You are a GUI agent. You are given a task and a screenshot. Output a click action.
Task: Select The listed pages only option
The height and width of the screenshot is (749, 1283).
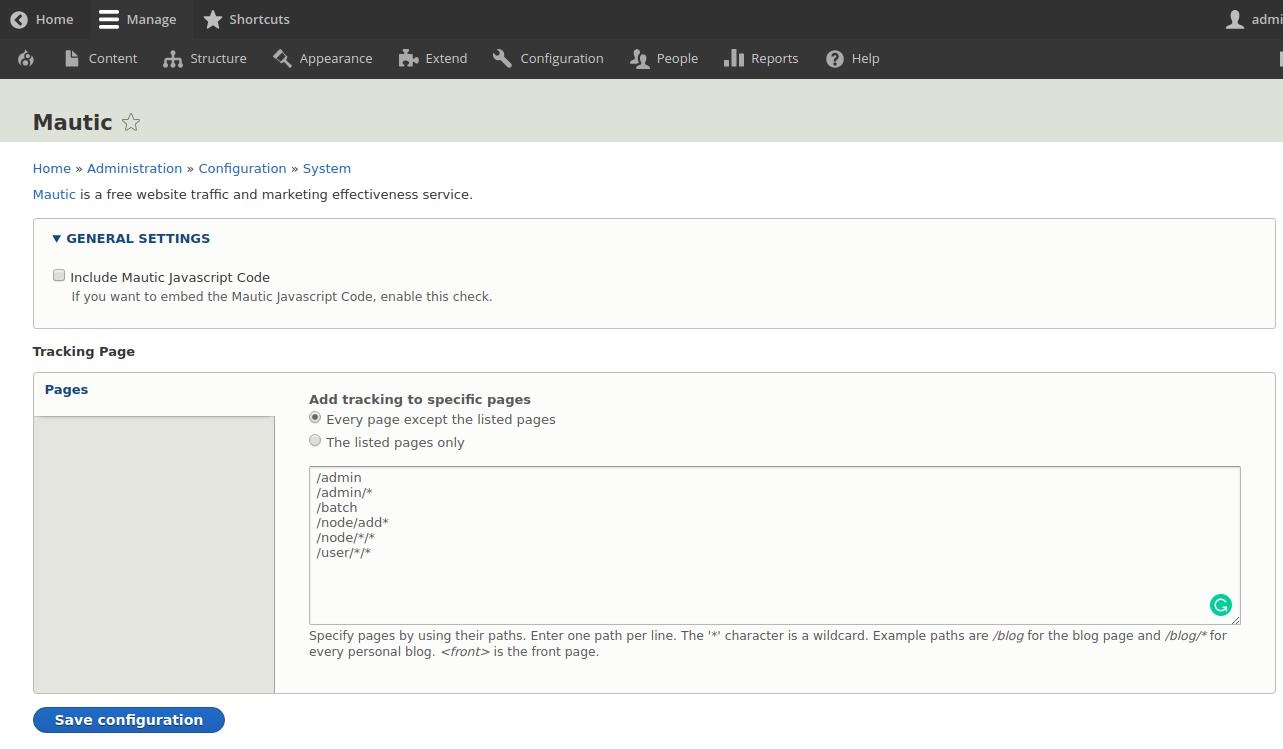click(x=315, y=440)
